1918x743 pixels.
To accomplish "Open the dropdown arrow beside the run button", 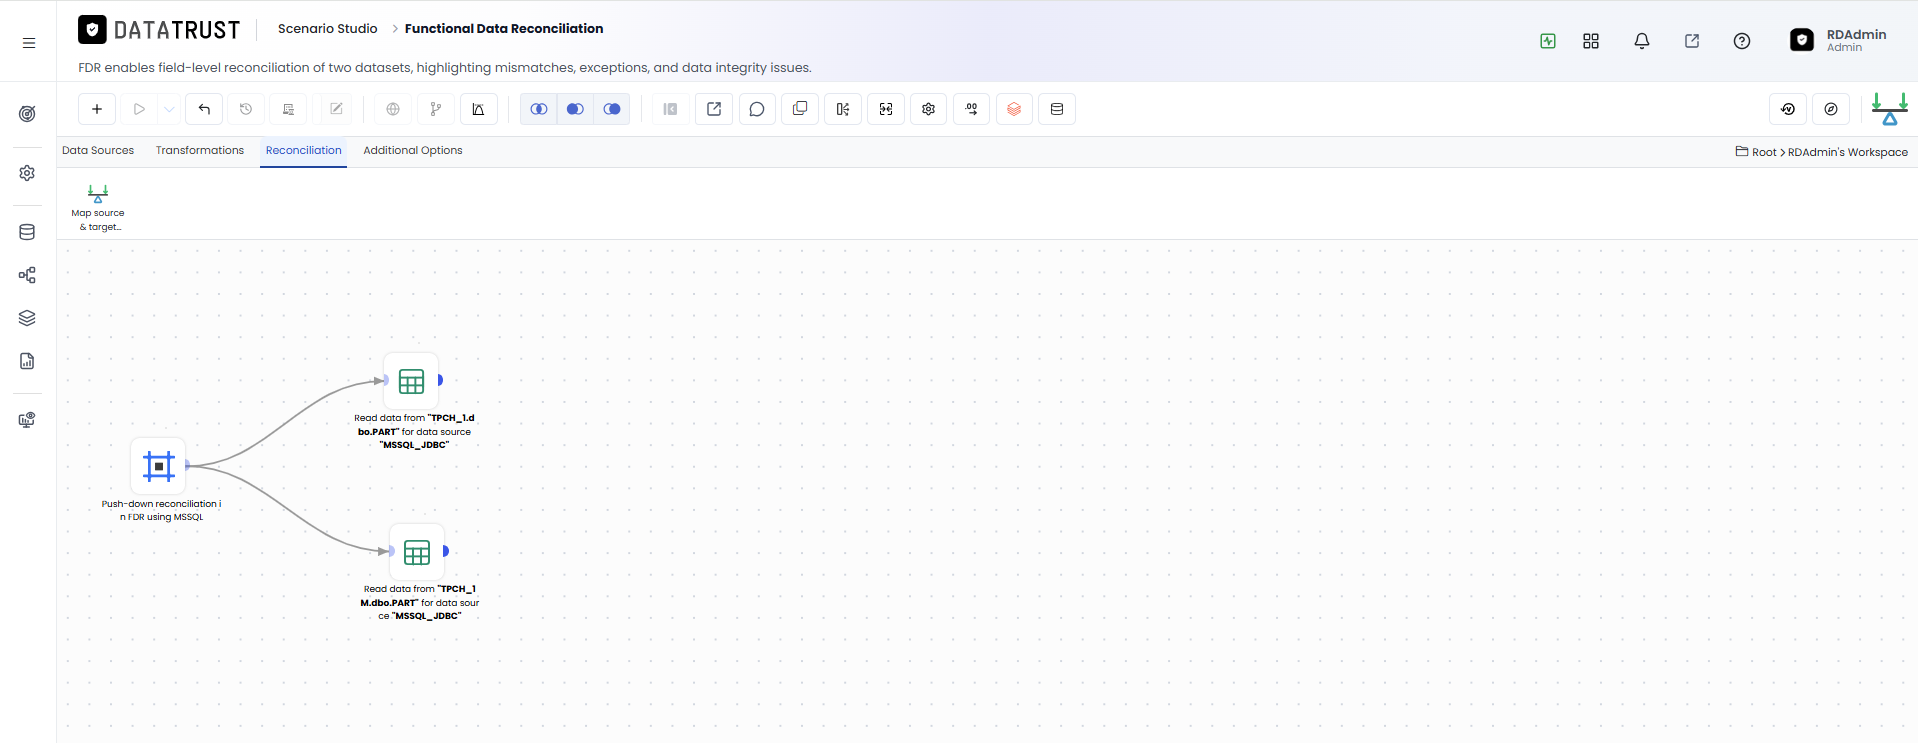I will click(169, 109).
